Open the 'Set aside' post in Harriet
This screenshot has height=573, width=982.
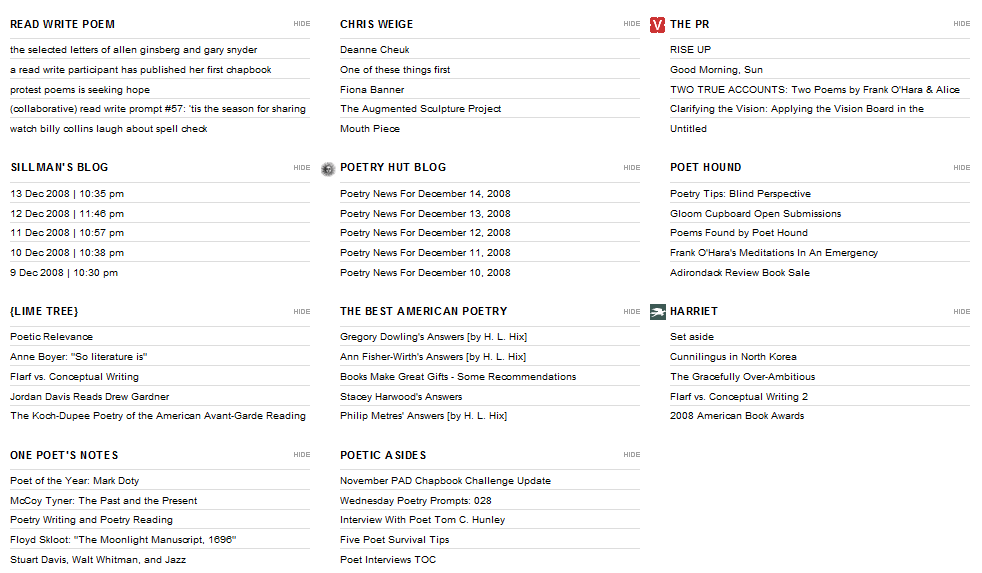(x=692, y=336)
